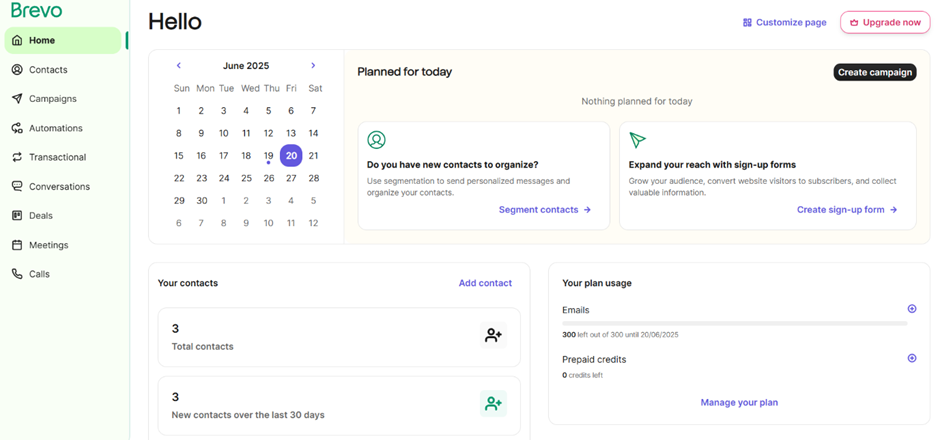Click the Upgrade now button
This screenshot has height=440, width=940.
pyautogui.click(x=884, y=22)
